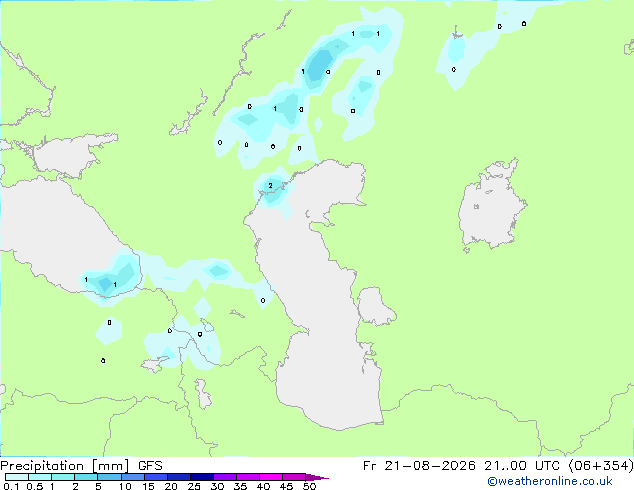Screen dimensions: 634x490
Task: Click the '(06+354)' forecast run label
Action: click(x=601, y=466)
